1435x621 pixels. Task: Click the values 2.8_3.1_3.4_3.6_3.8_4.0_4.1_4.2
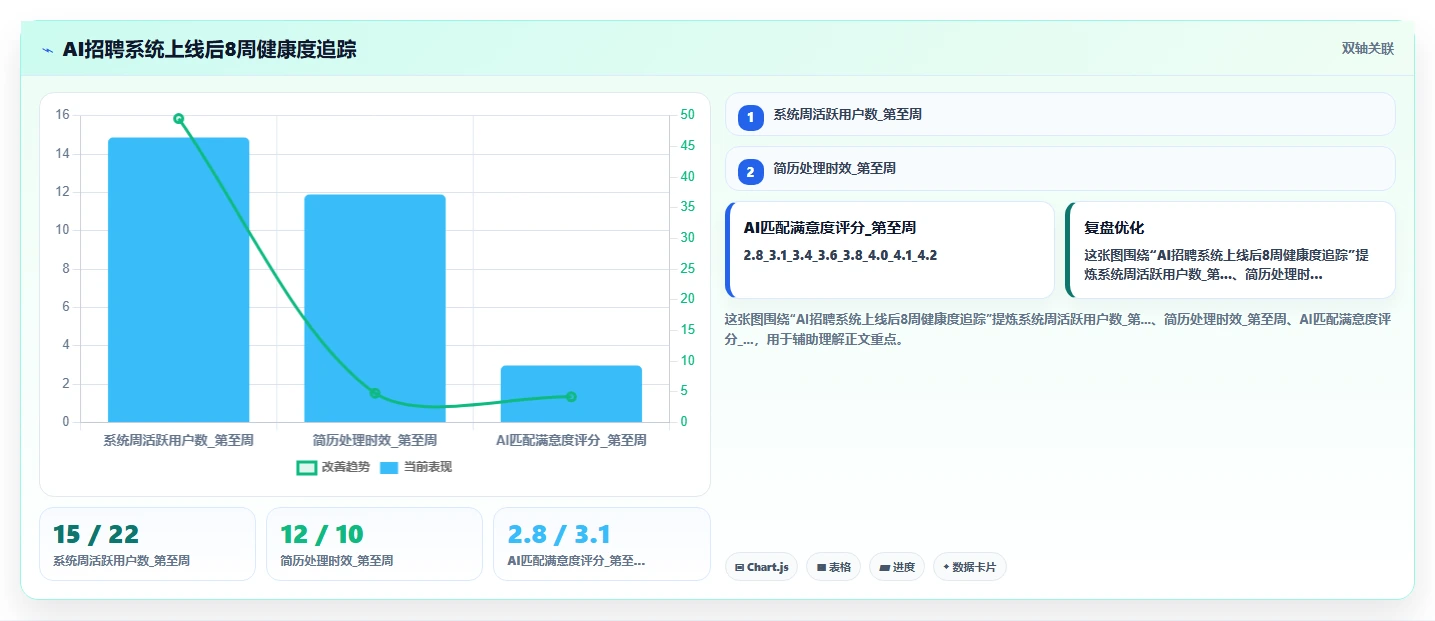coord(840,255)
